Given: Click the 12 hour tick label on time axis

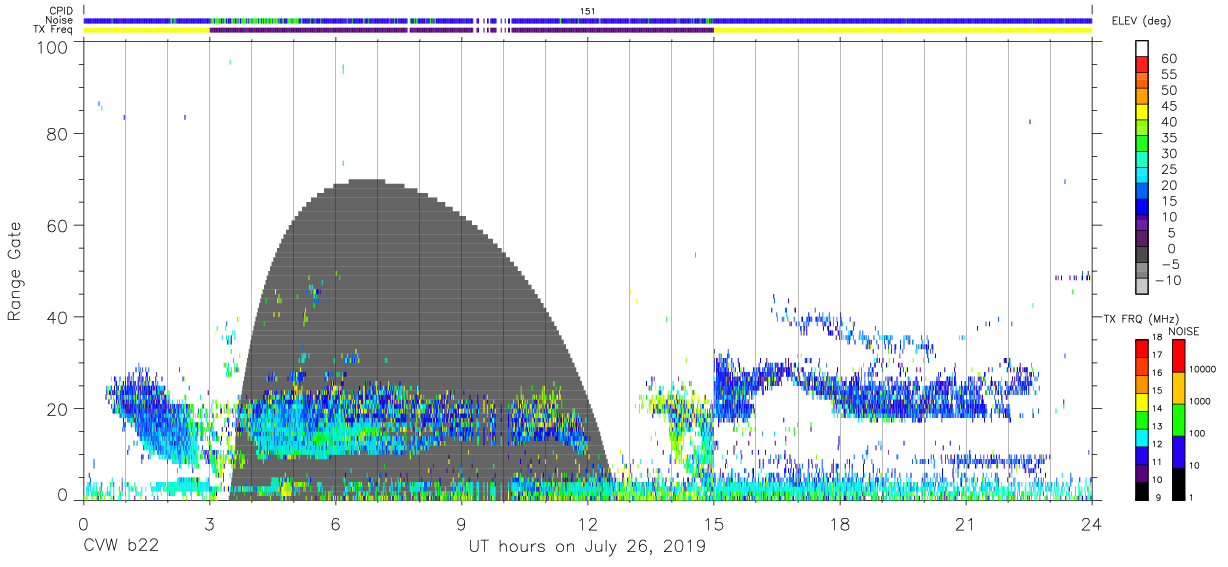Looking at the screenshot, I should tap(587, 524).
